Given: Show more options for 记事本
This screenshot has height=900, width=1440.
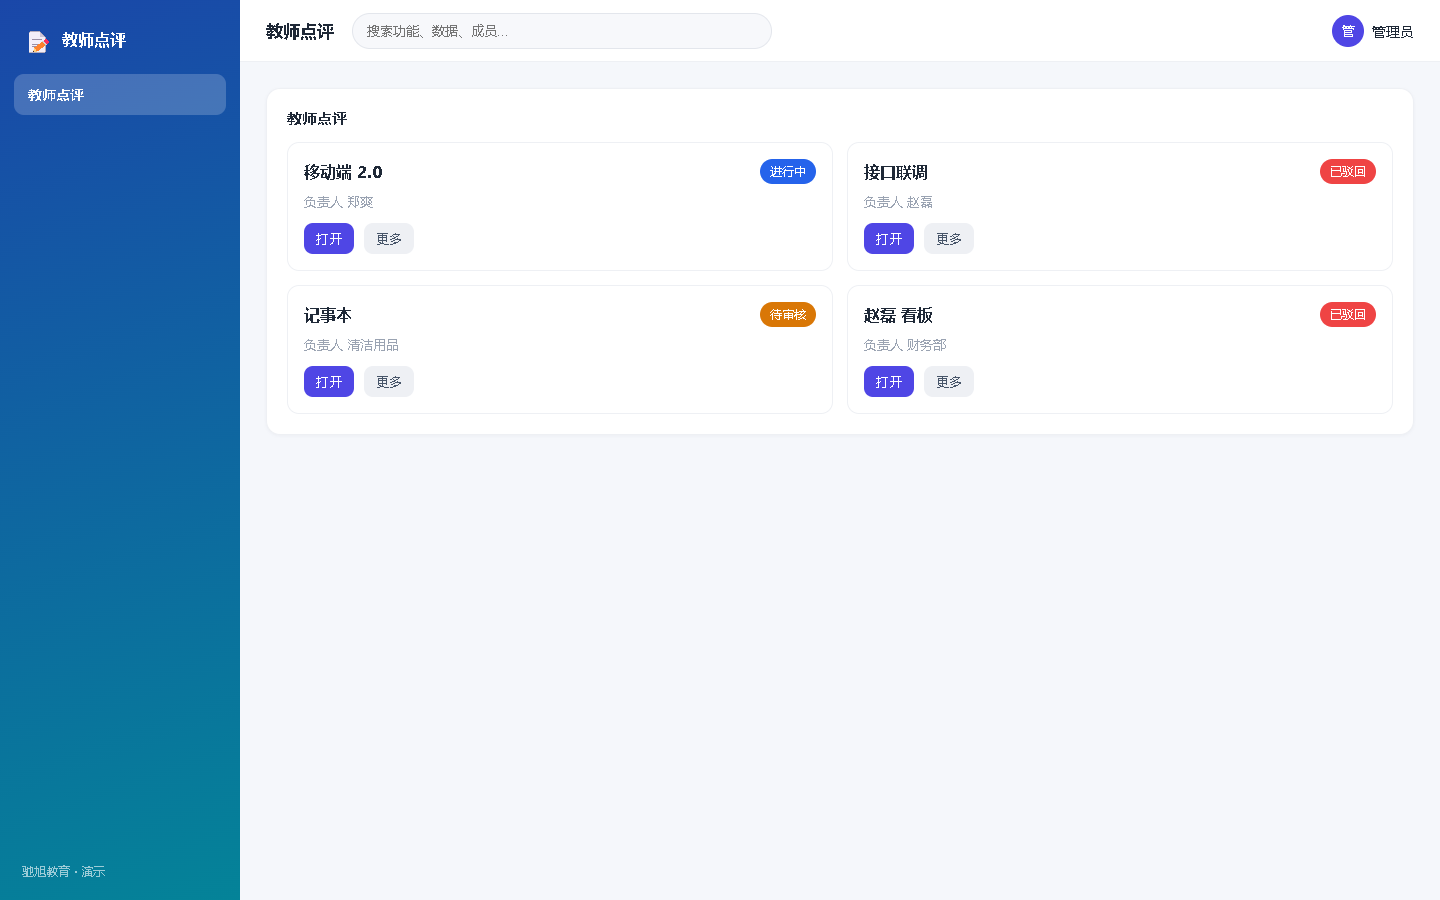Looking at the screenshot, I should click(389, 382).
